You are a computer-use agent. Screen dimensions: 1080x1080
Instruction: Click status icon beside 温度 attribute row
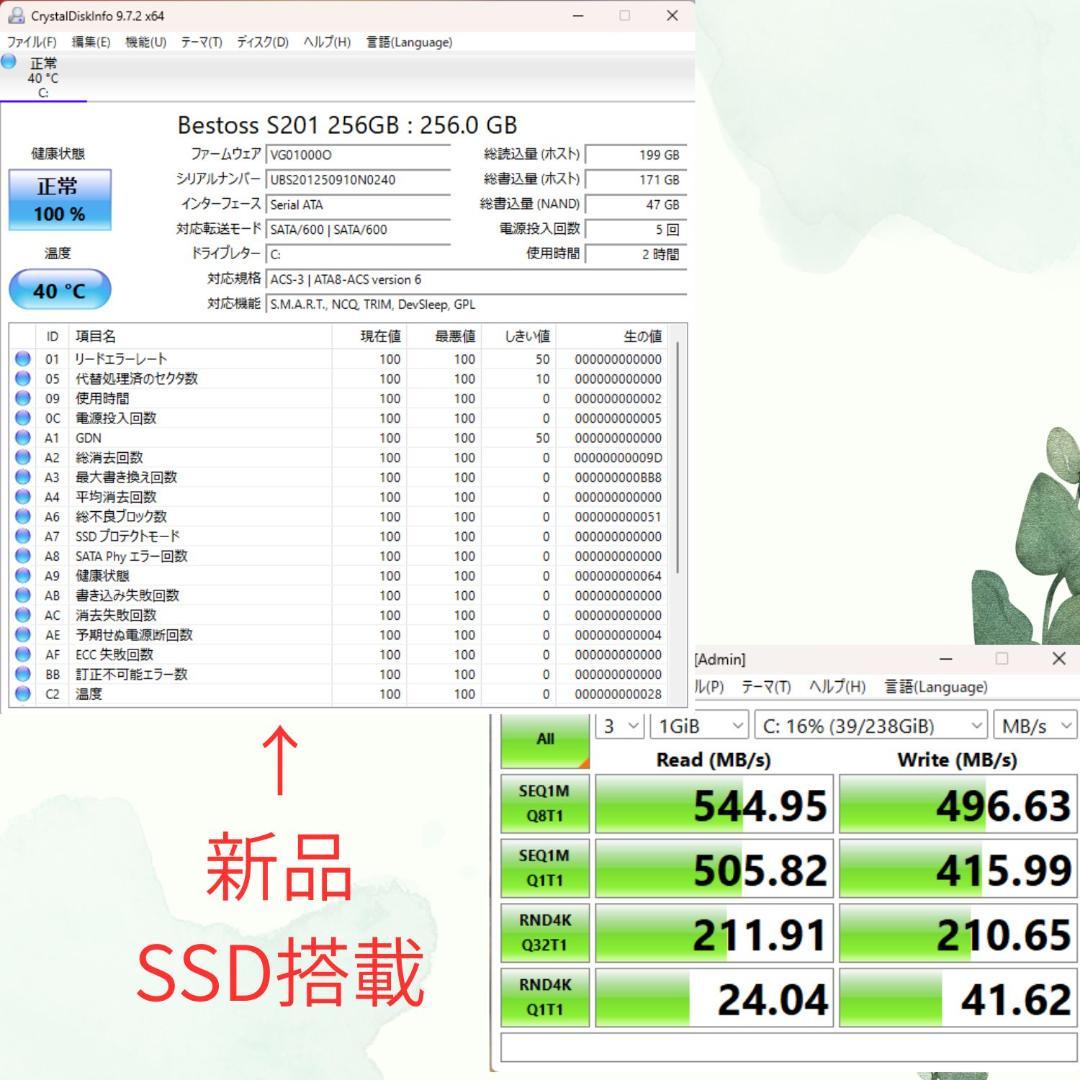(22, 694)
